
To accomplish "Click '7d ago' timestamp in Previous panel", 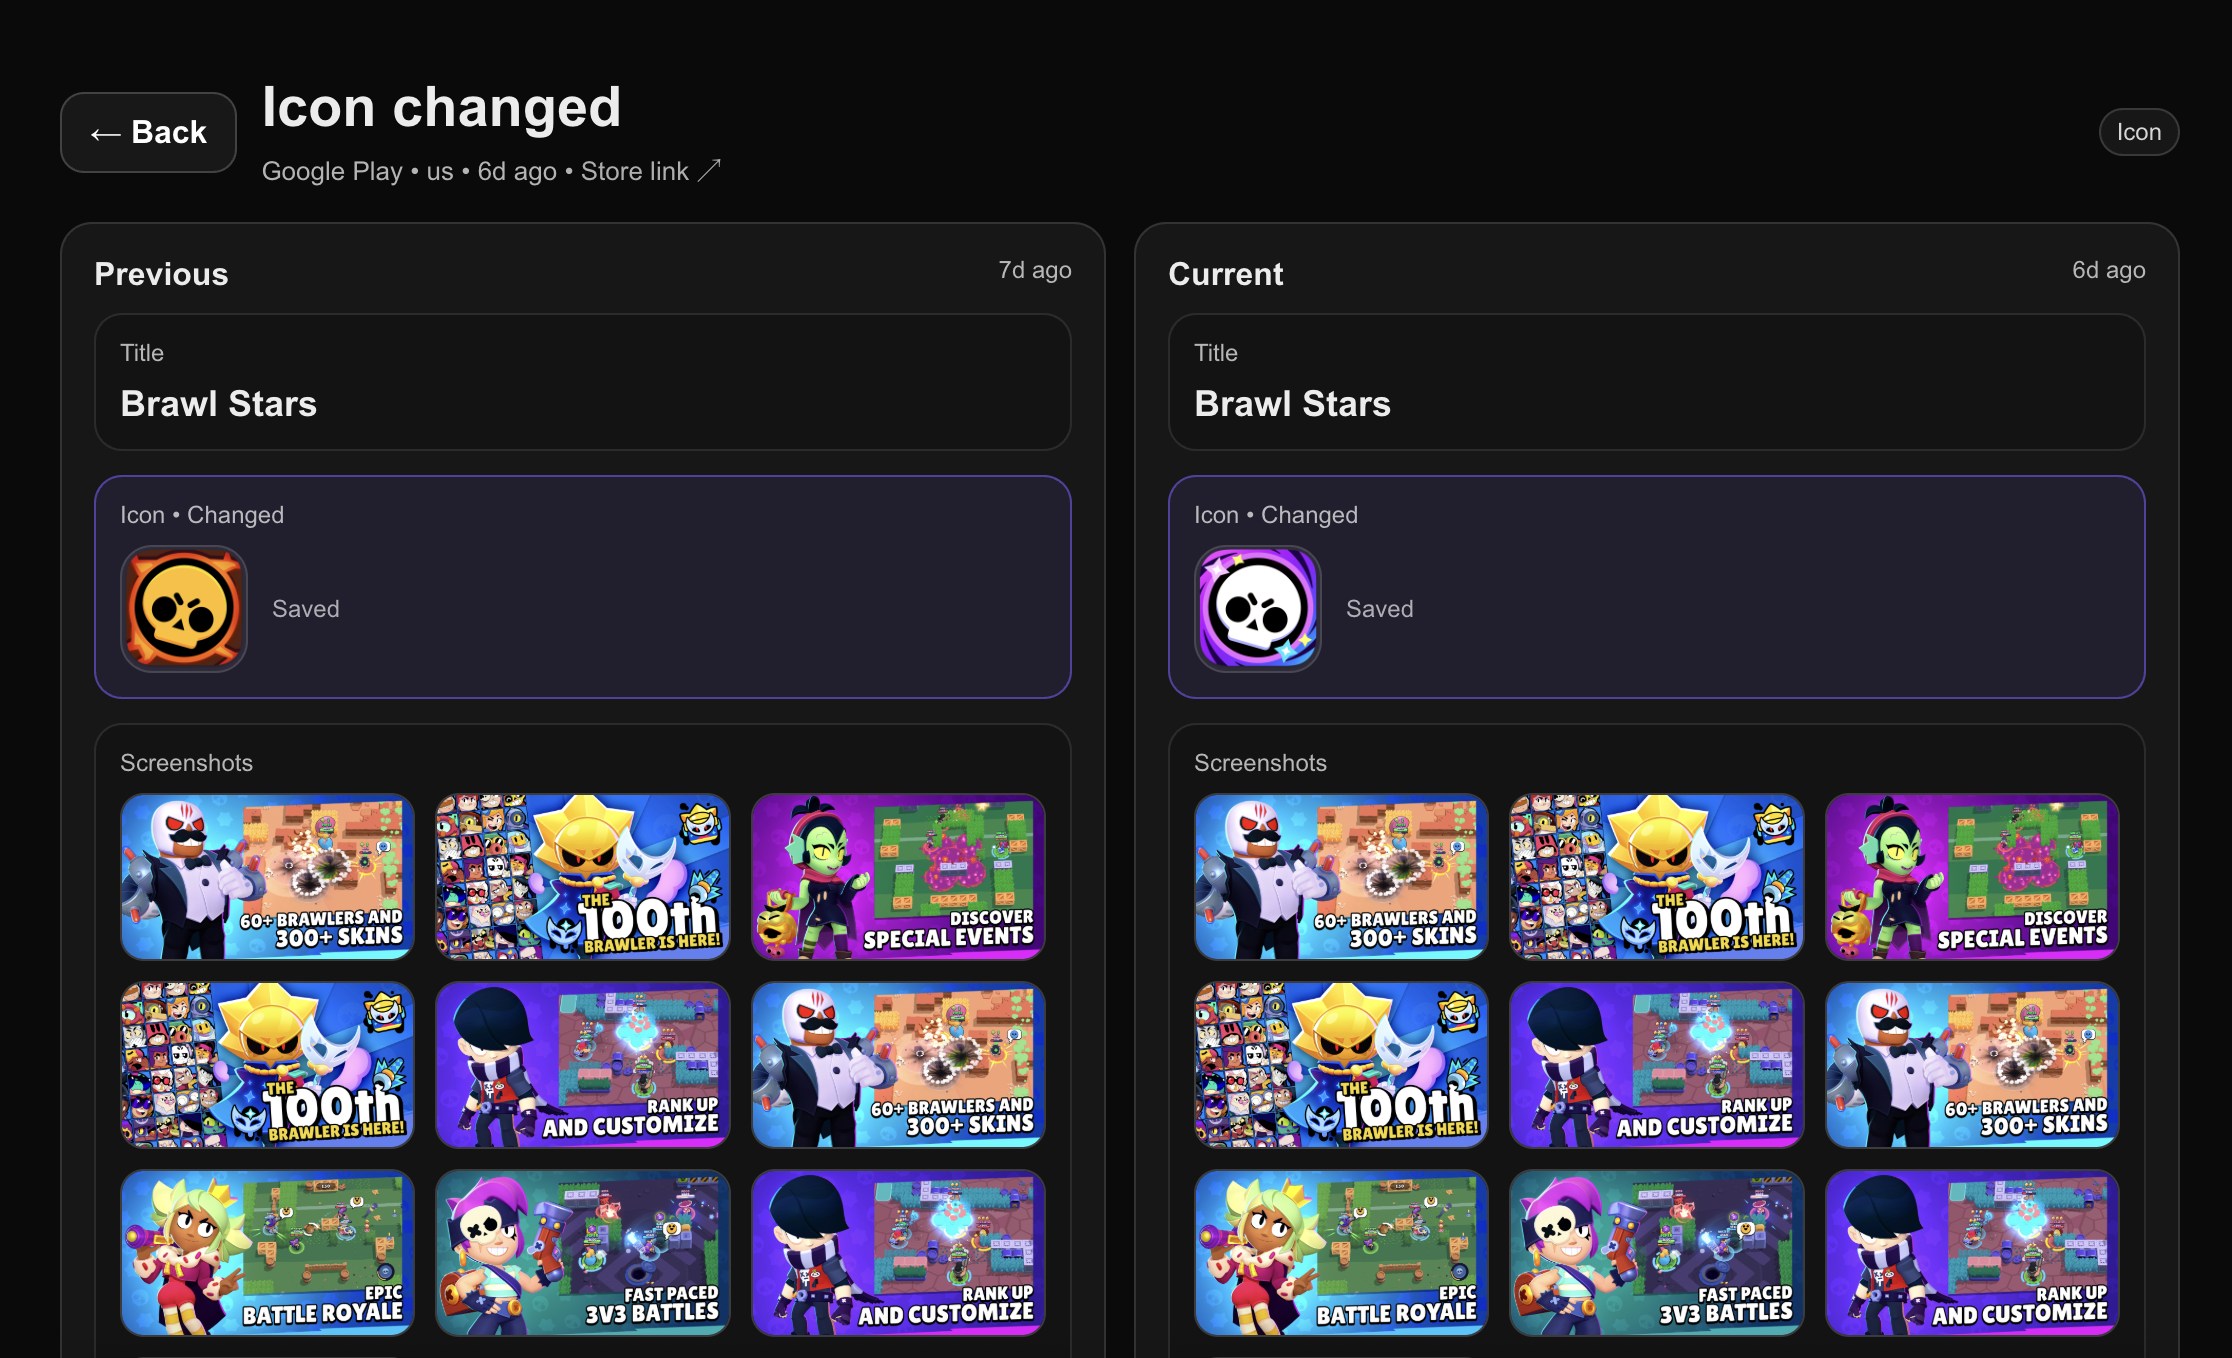I will (x=1035, y=270).
